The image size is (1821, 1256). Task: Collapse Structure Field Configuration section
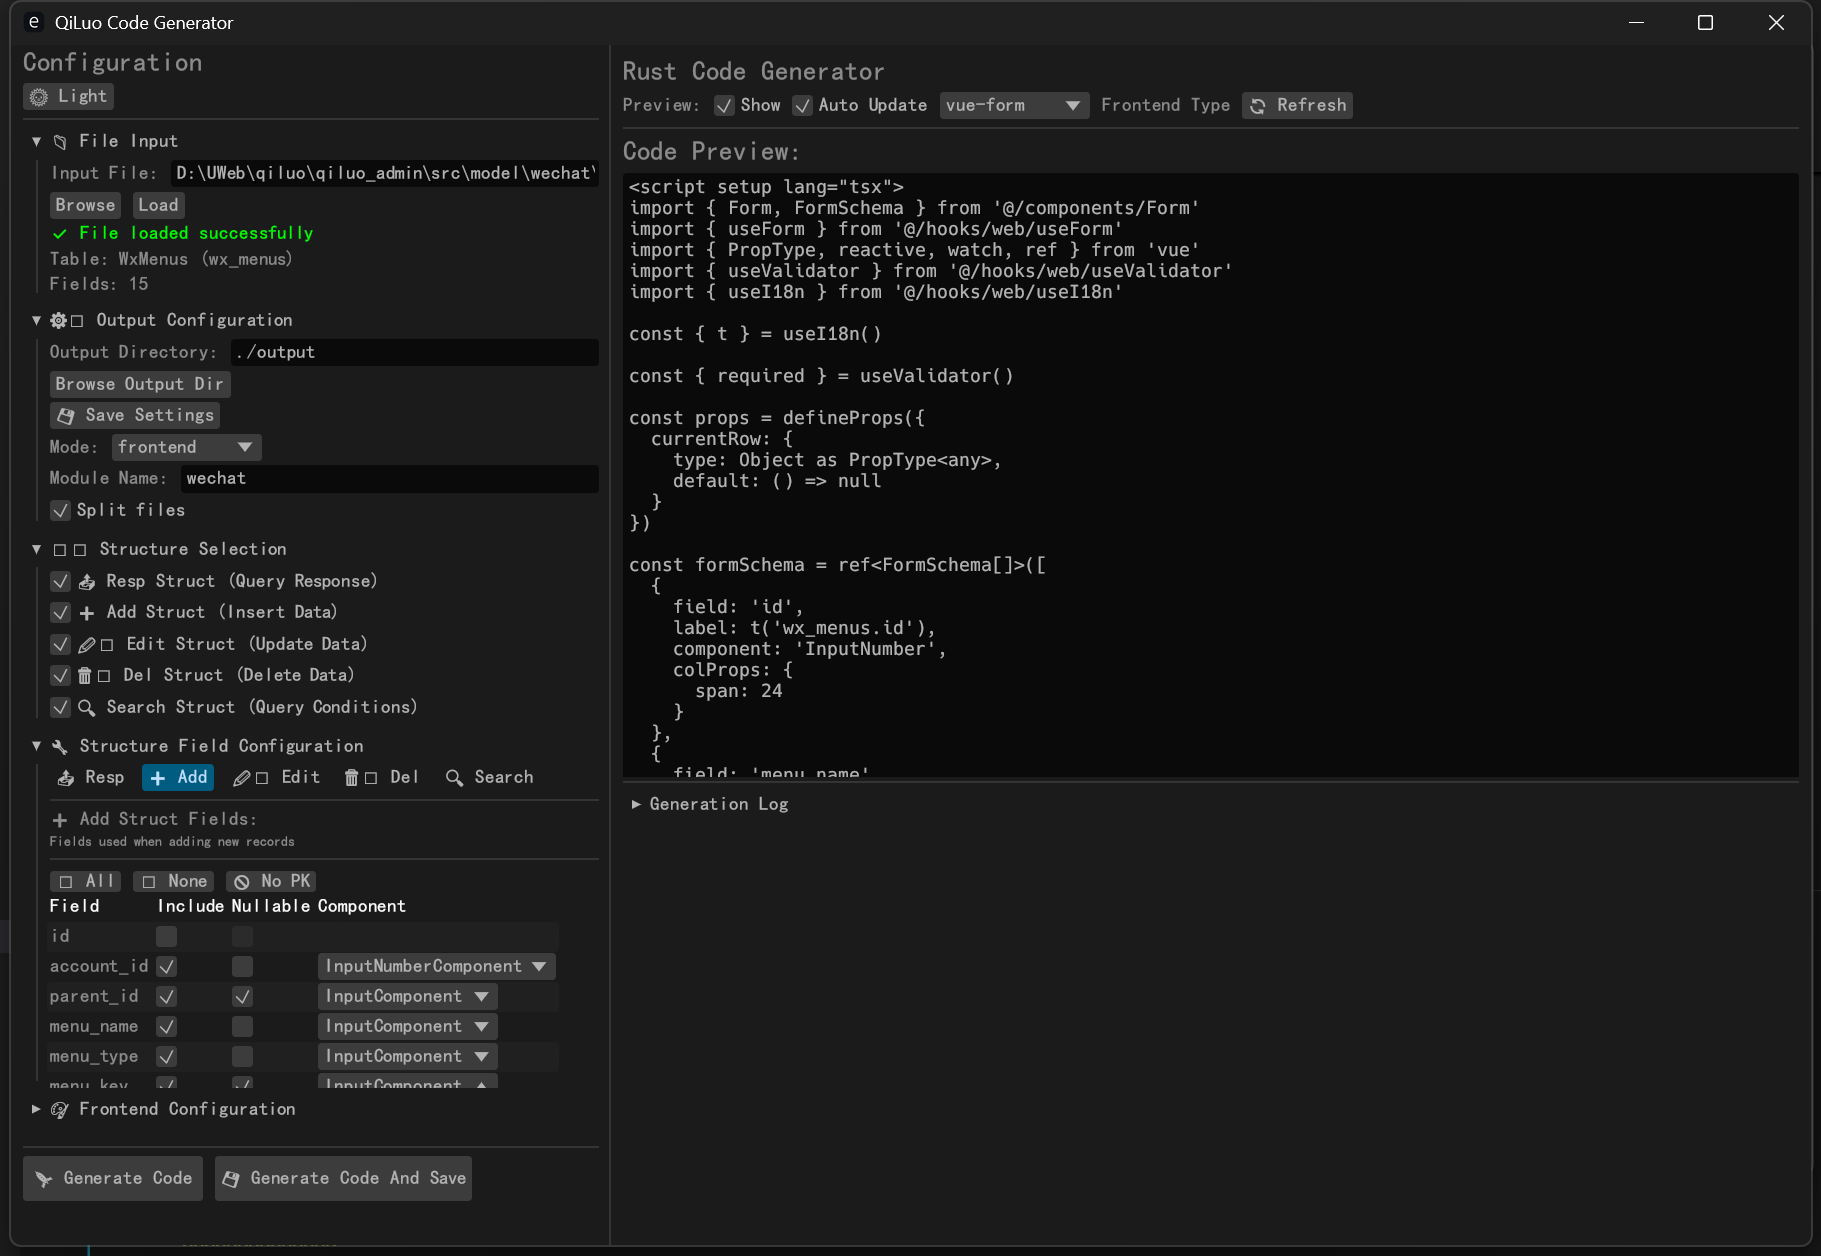pos(37,746)
